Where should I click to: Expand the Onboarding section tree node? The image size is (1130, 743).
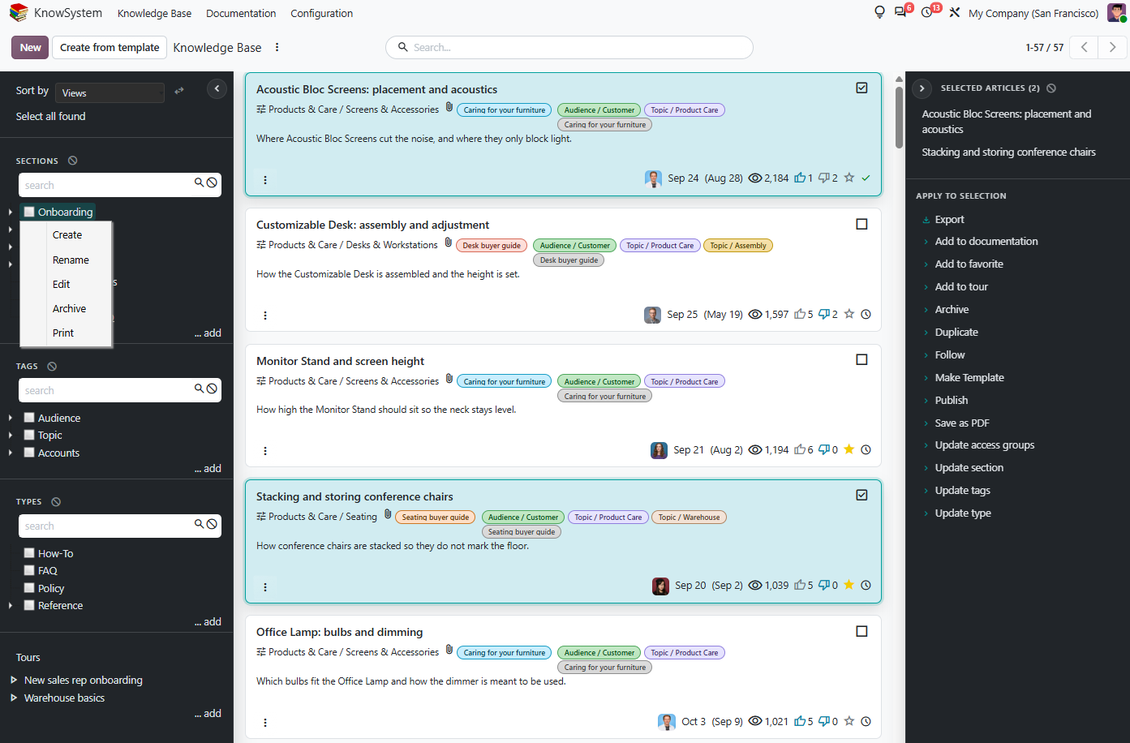pyautogui.click(x=10, y=212)
